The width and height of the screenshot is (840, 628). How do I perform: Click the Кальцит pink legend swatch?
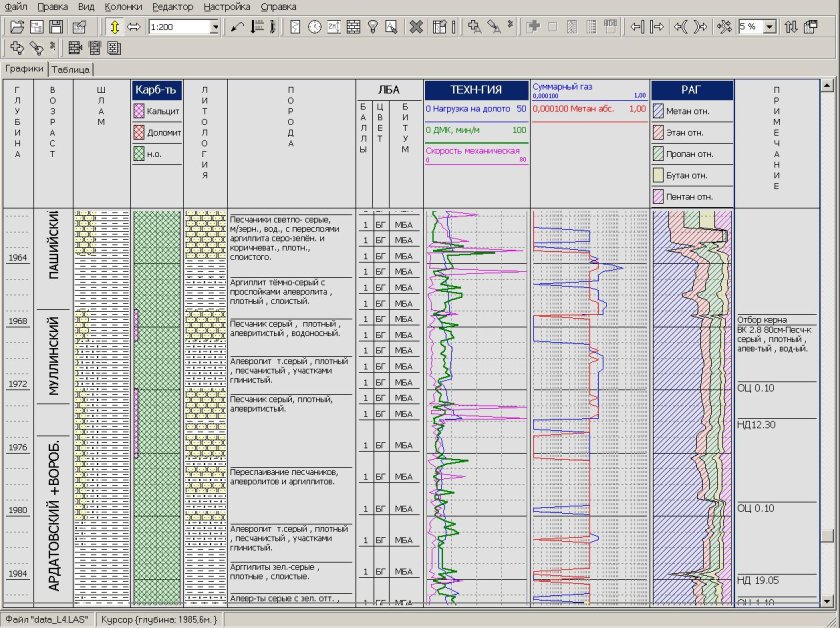click(140, 111)
